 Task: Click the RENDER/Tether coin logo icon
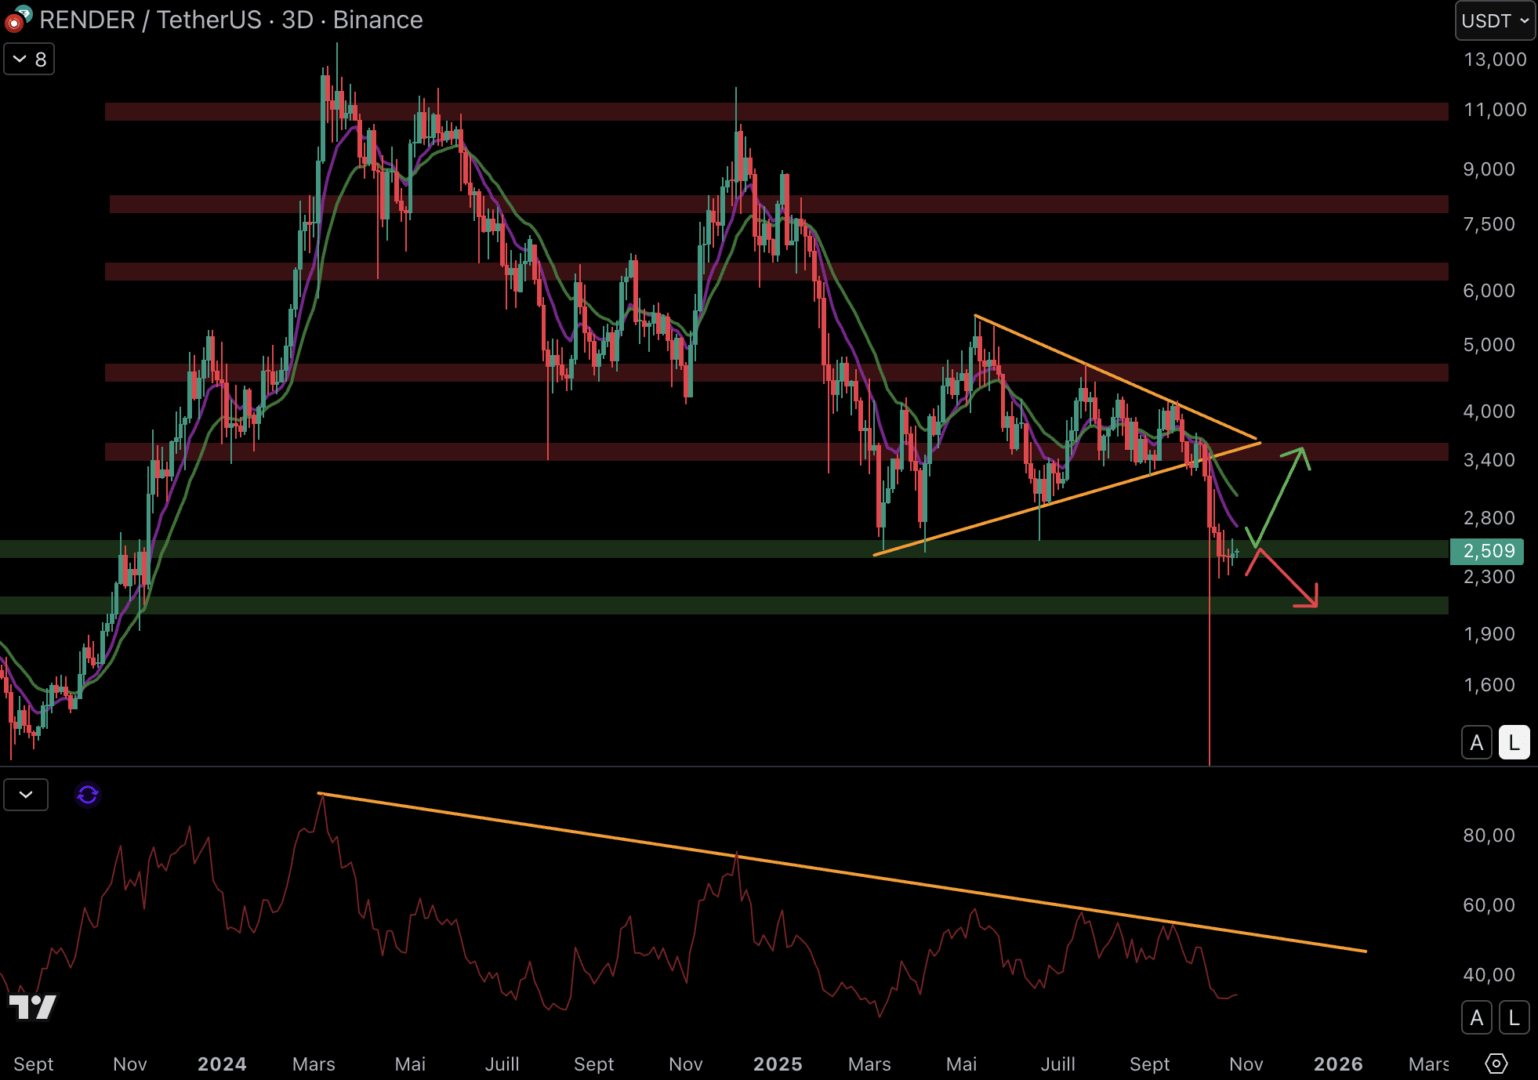coord(18,18)
